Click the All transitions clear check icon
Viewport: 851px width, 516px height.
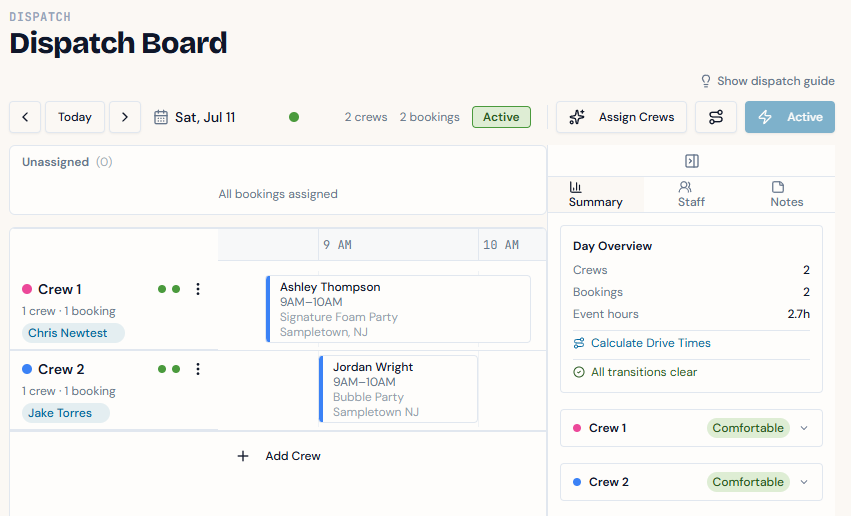point(579,372)
